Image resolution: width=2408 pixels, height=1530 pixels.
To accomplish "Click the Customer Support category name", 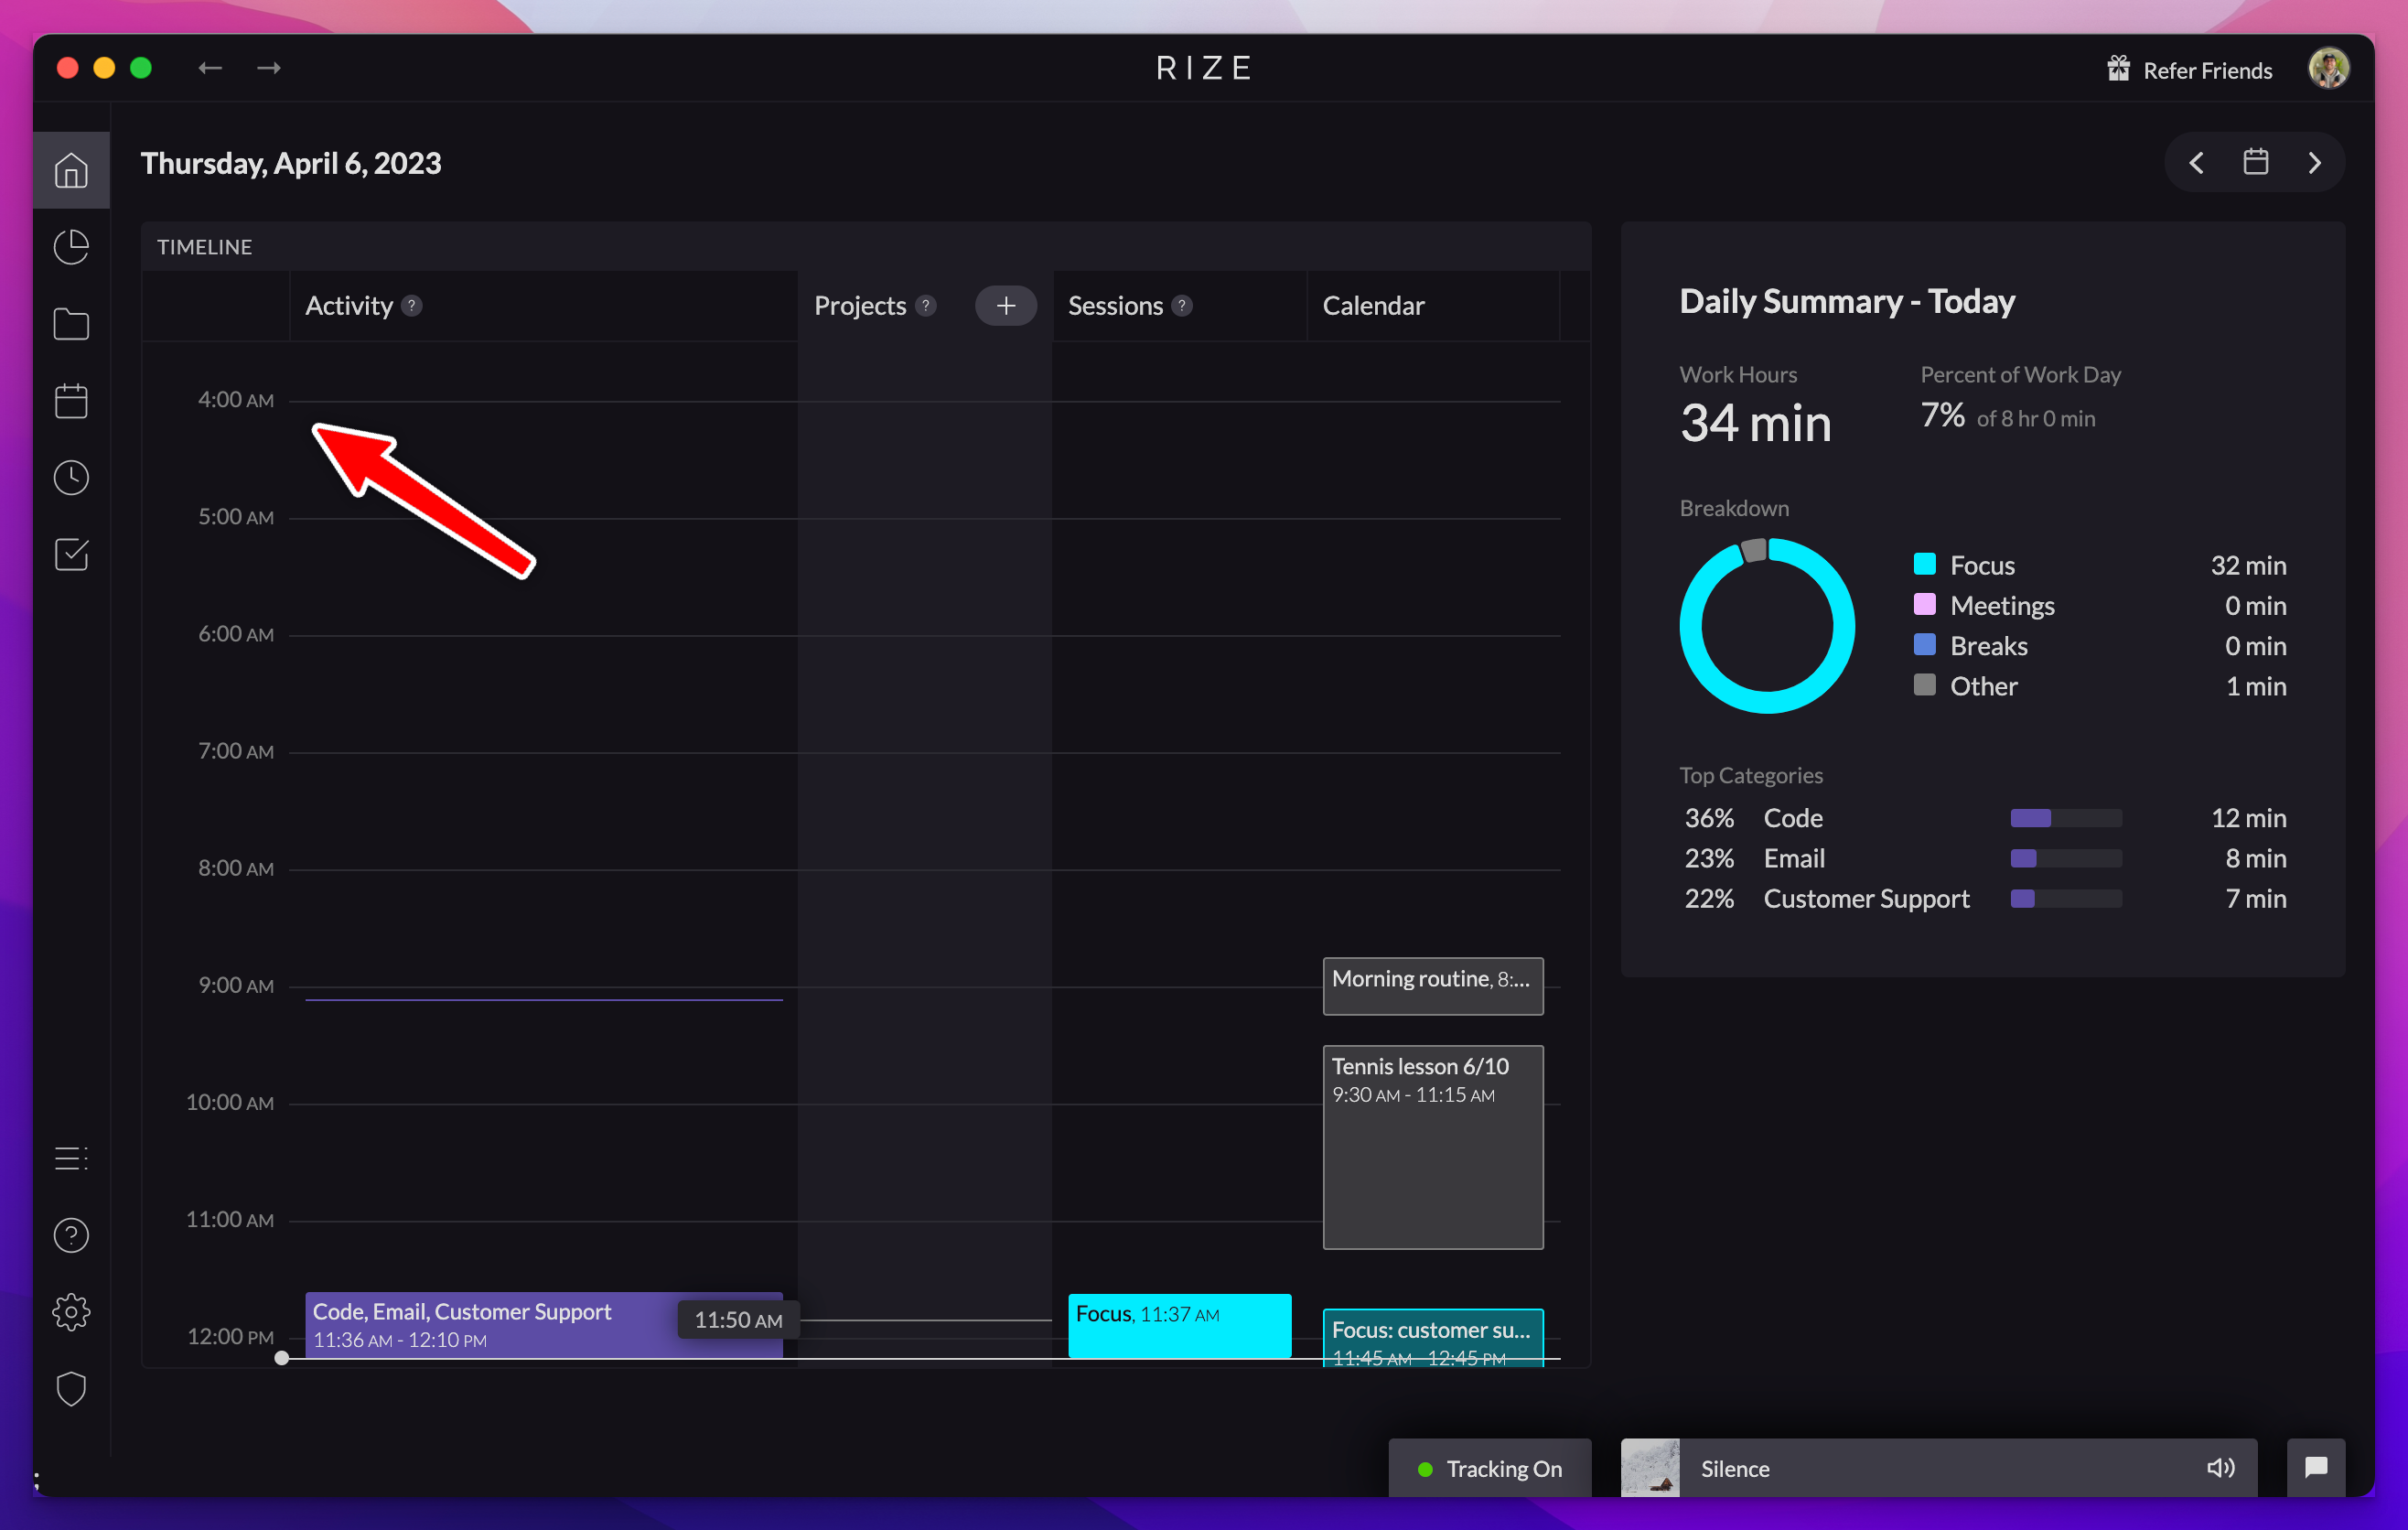I will tap(1866, 898).
